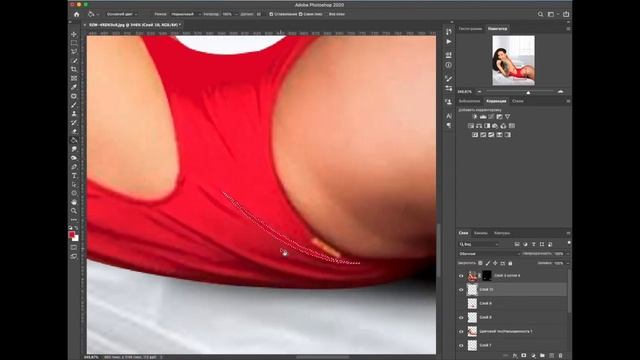Open the layer fill dropdown arrow
Screen dimensions: 640x360
click(568, 263)
